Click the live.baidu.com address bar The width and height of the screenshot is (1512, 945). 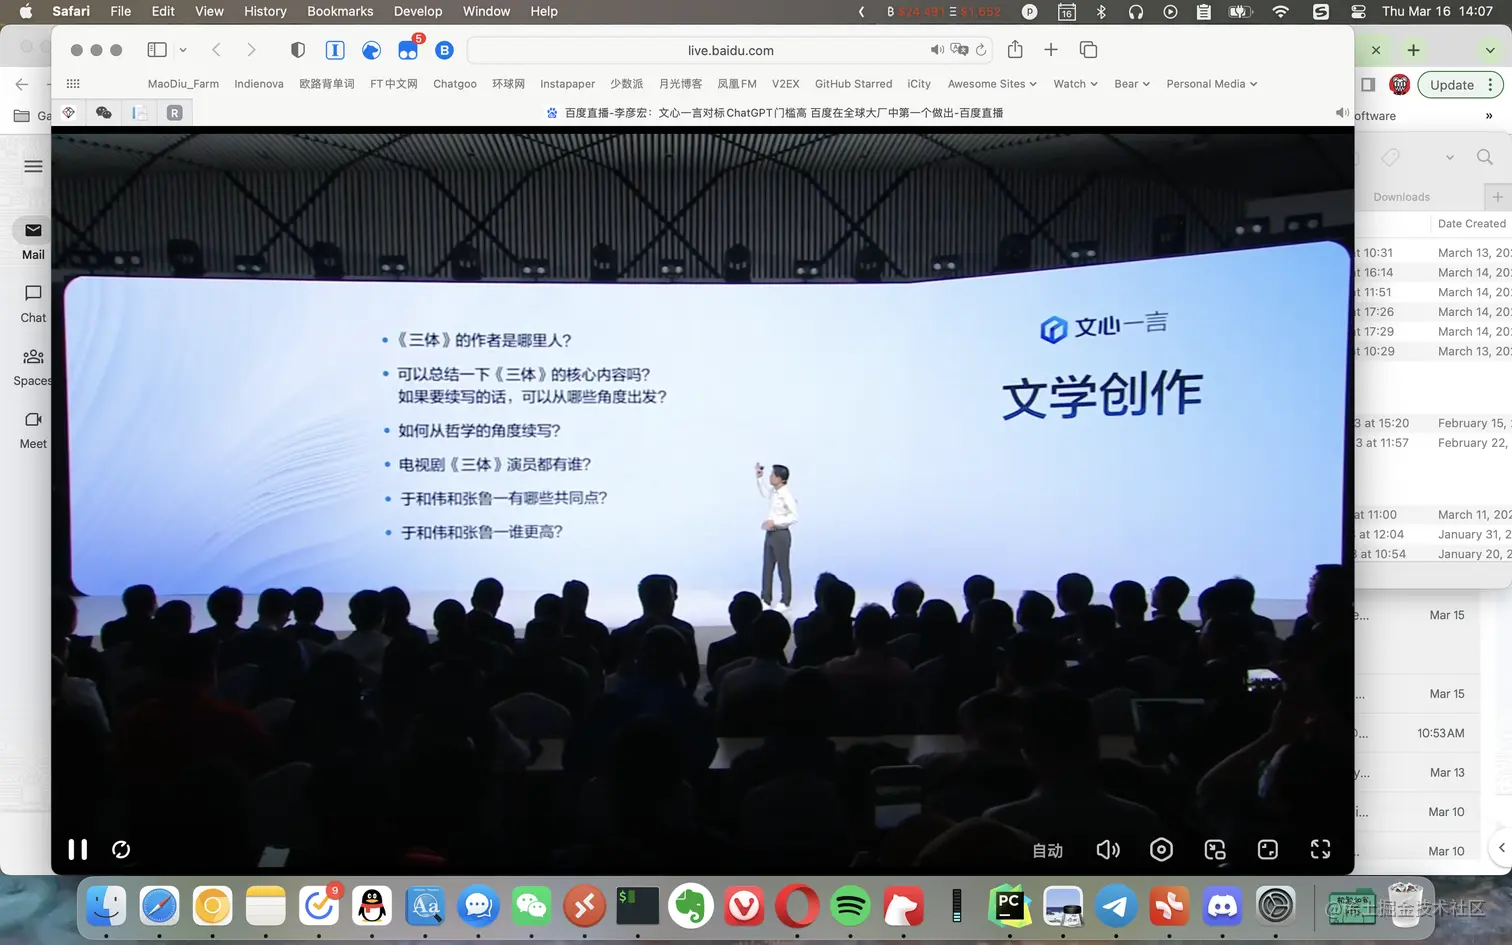[730, 50]
